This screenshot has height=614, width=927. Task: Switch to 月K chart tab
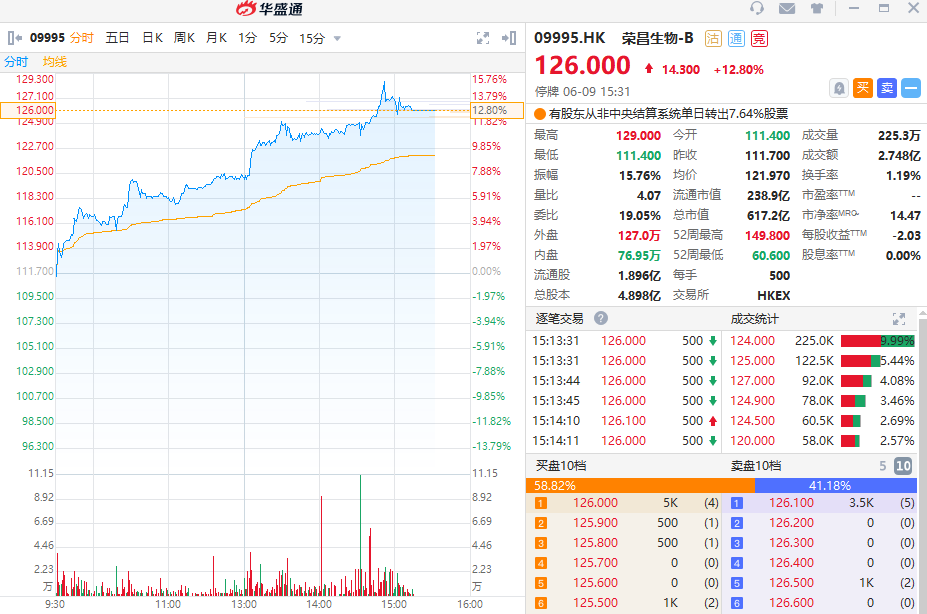(x=216, y=38)
